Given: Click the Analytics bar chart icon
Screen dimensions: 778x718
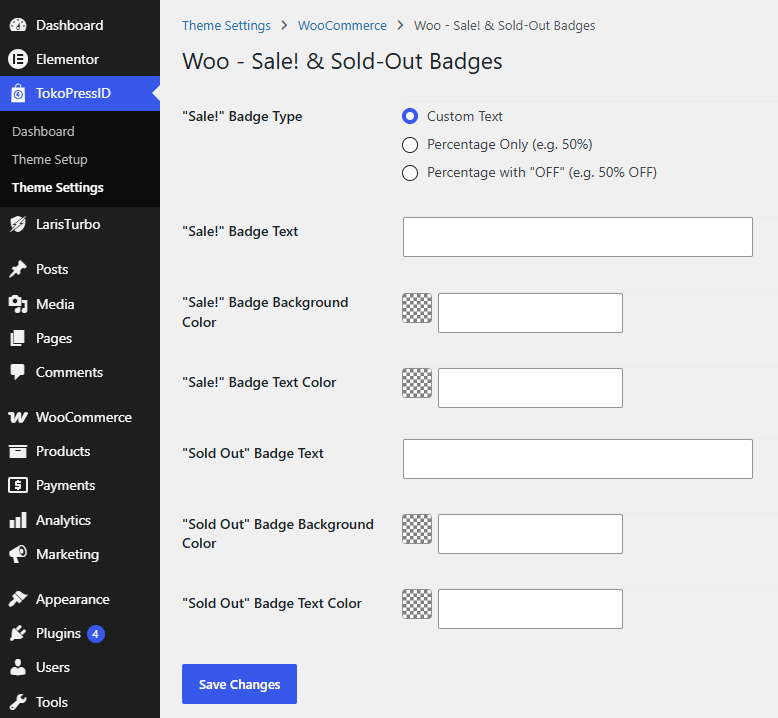Looking at the screenshot, I should (18, 521).
